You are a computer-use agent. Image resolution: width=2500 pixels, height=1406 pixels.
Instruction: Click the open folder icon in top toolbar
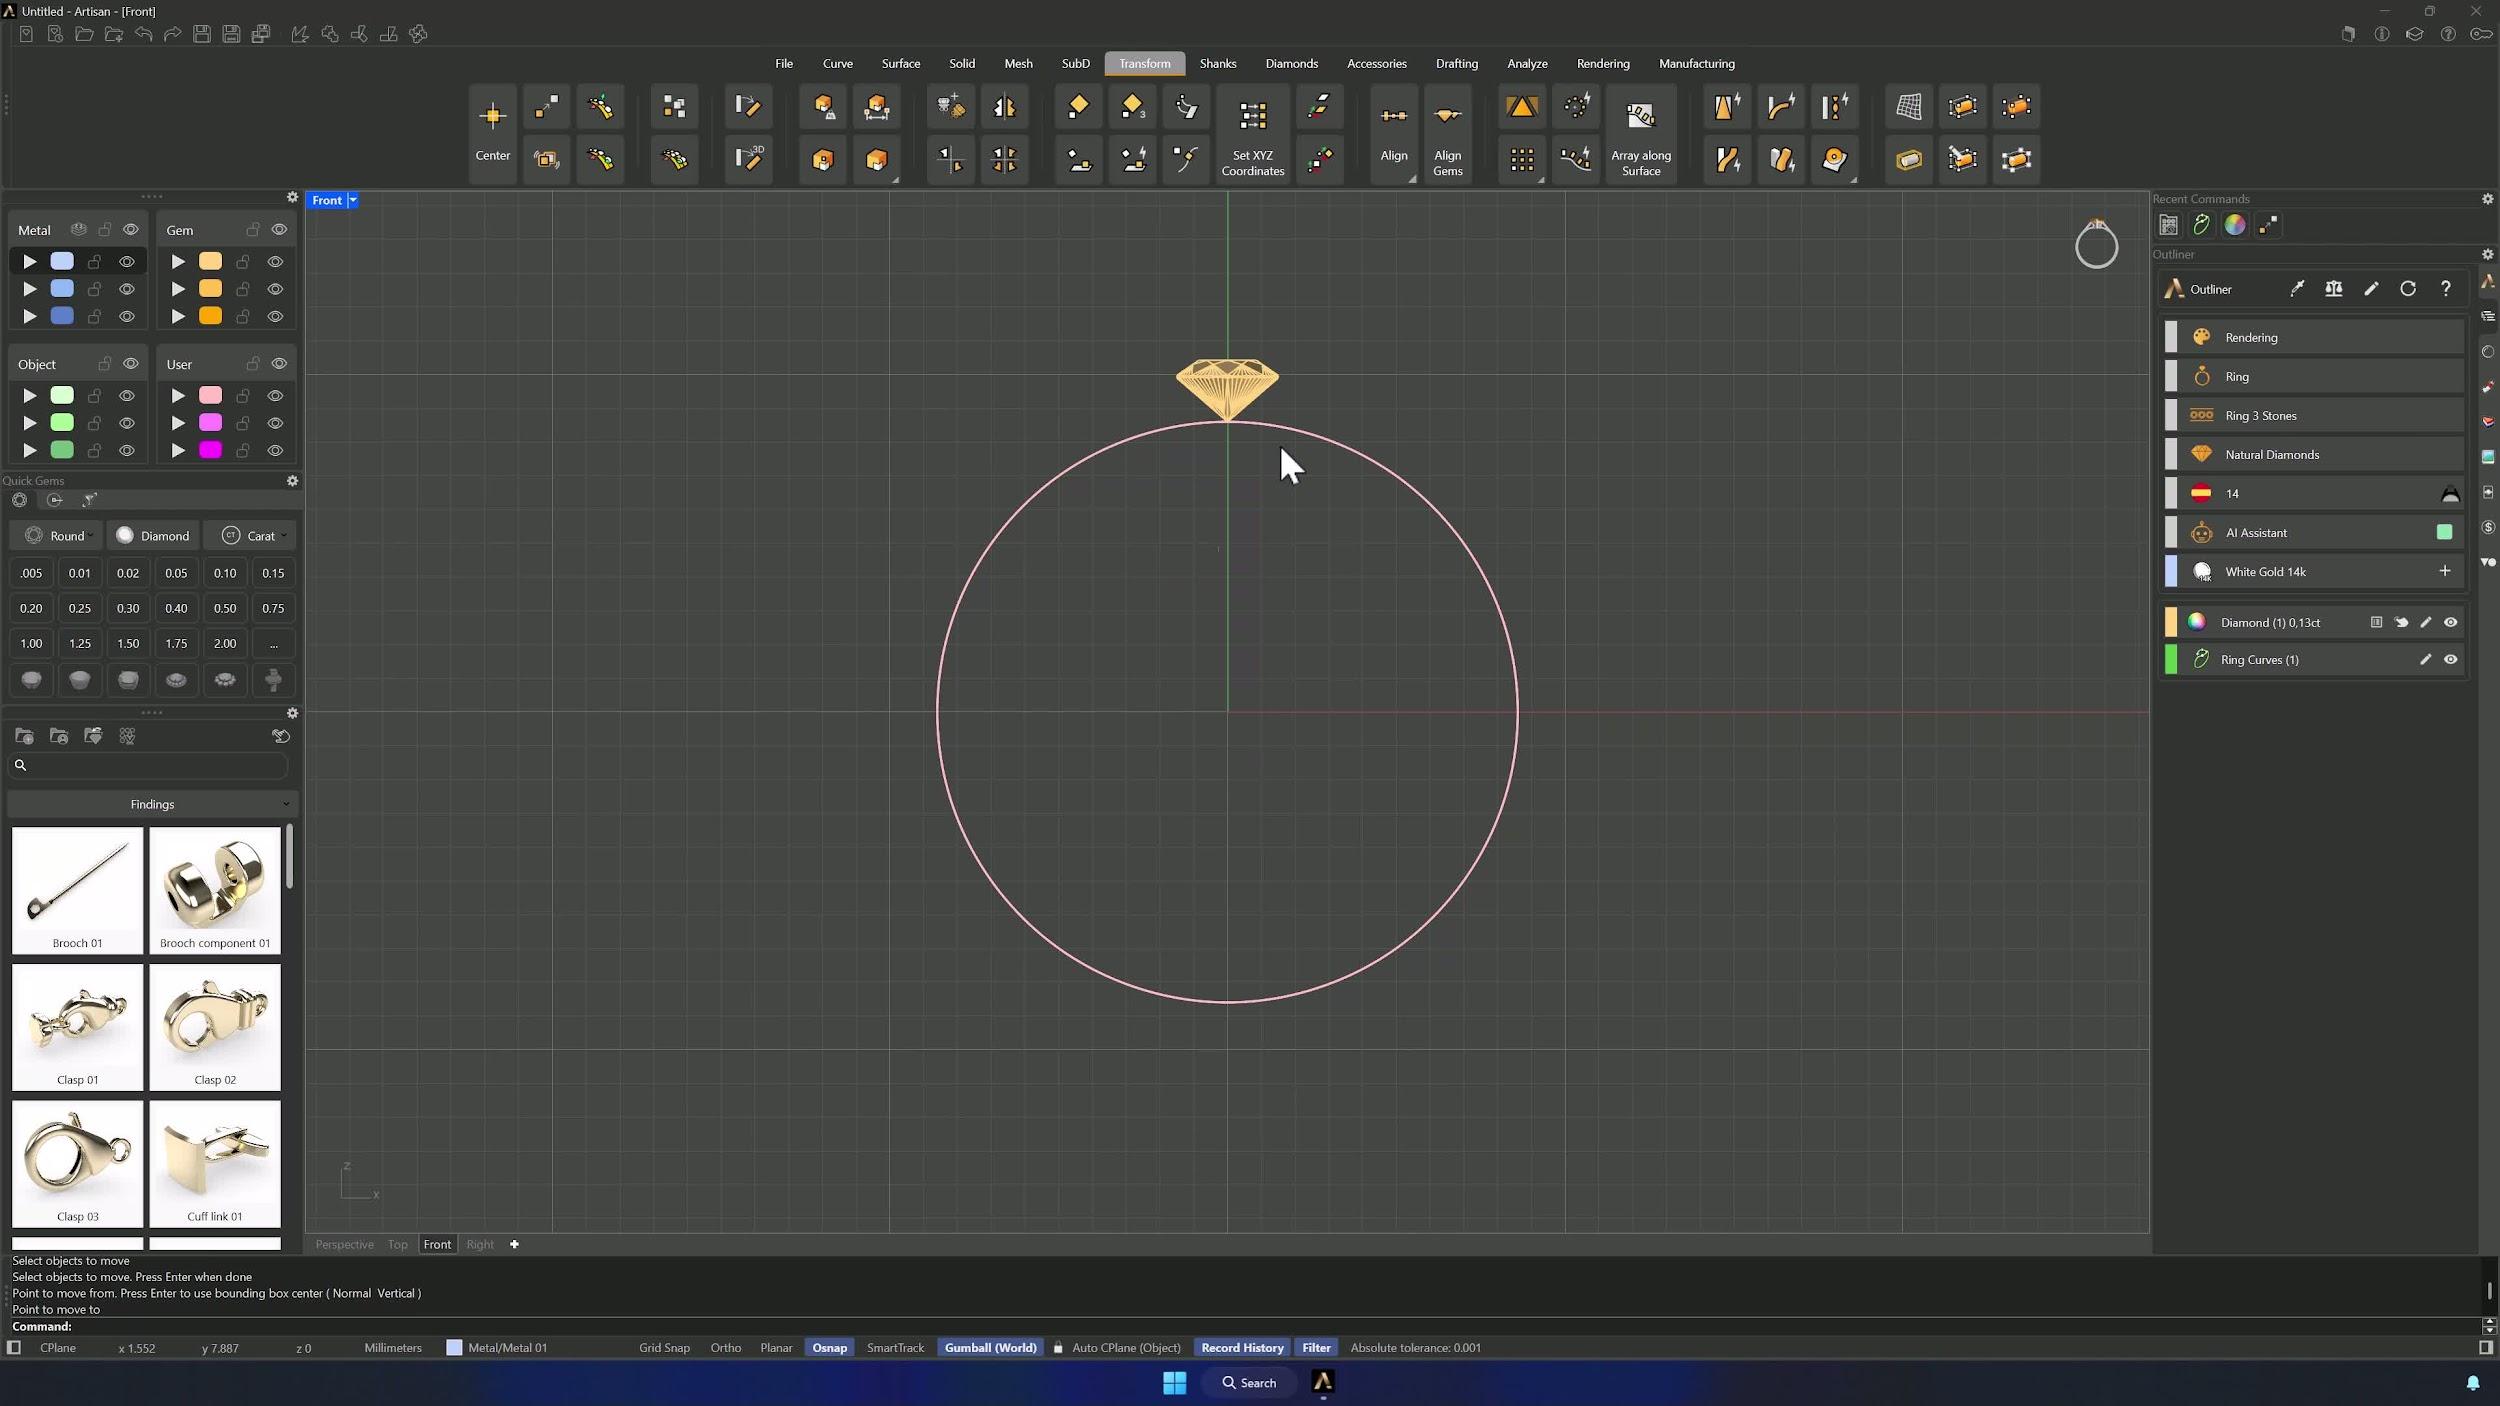coord(85,34)
